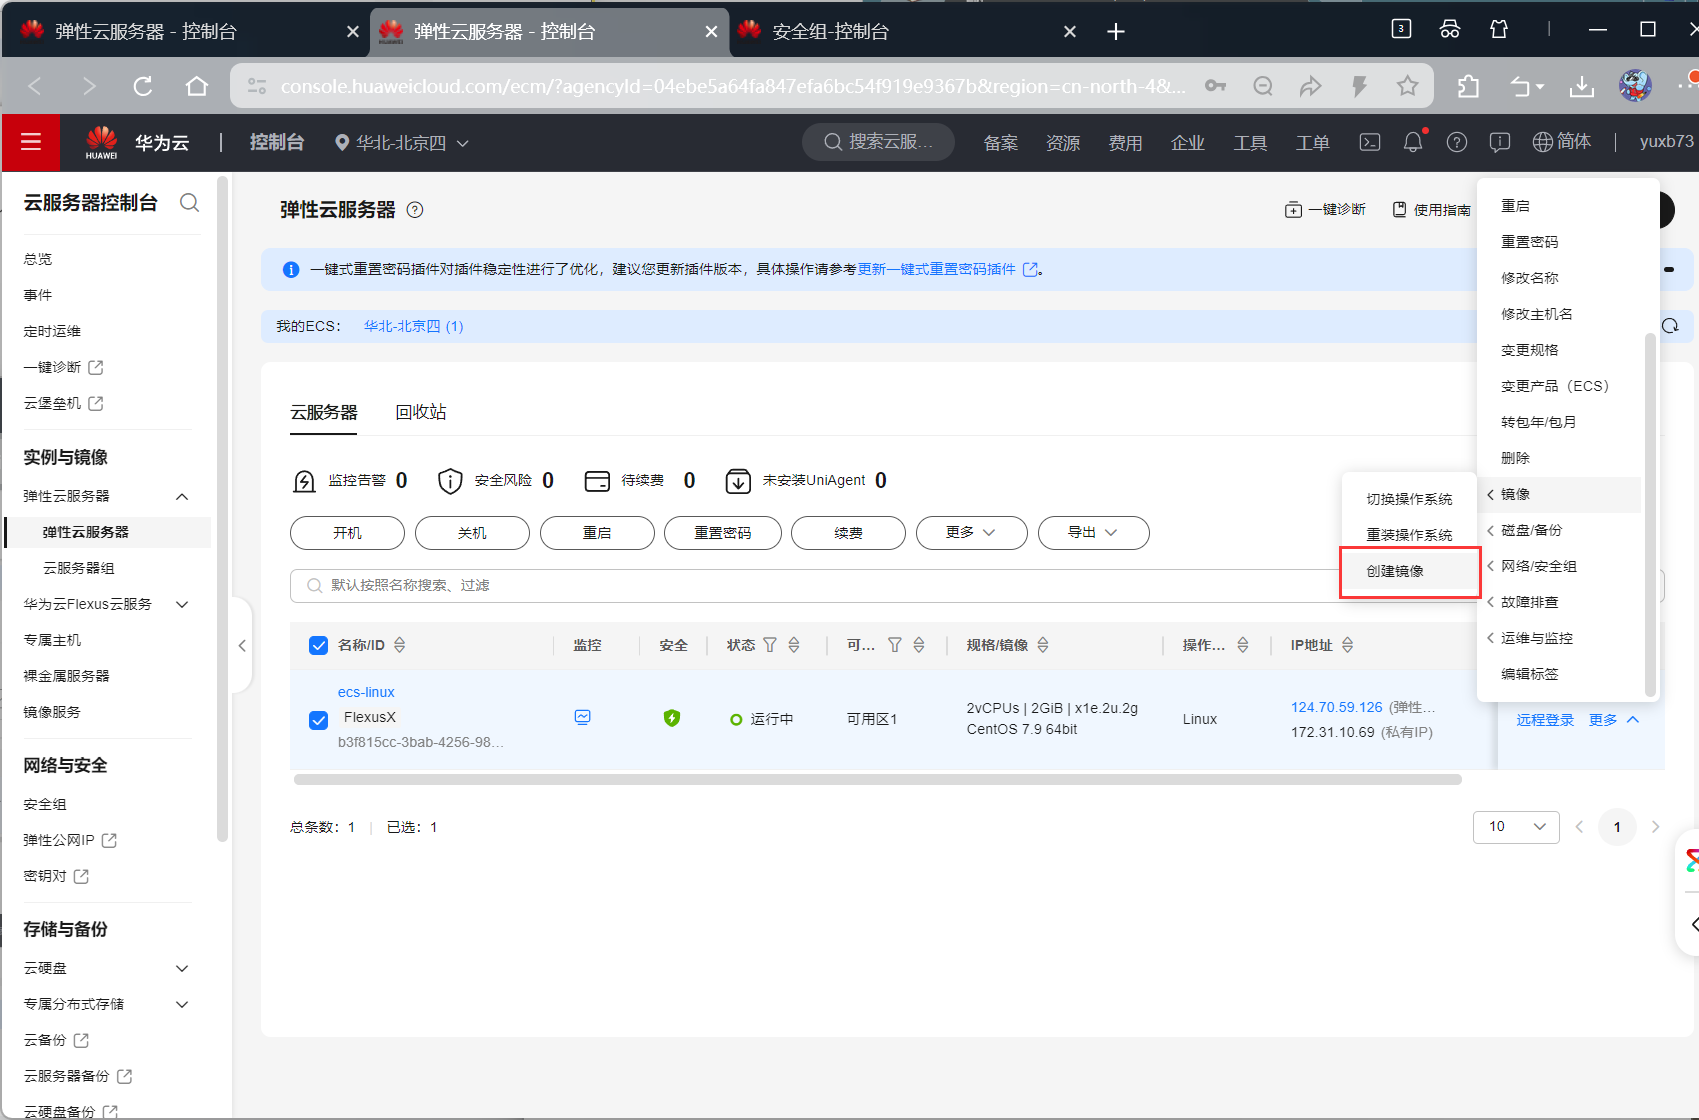
Task: Uncheck the ecs-linux row checkbox
Action: [318, 720]
